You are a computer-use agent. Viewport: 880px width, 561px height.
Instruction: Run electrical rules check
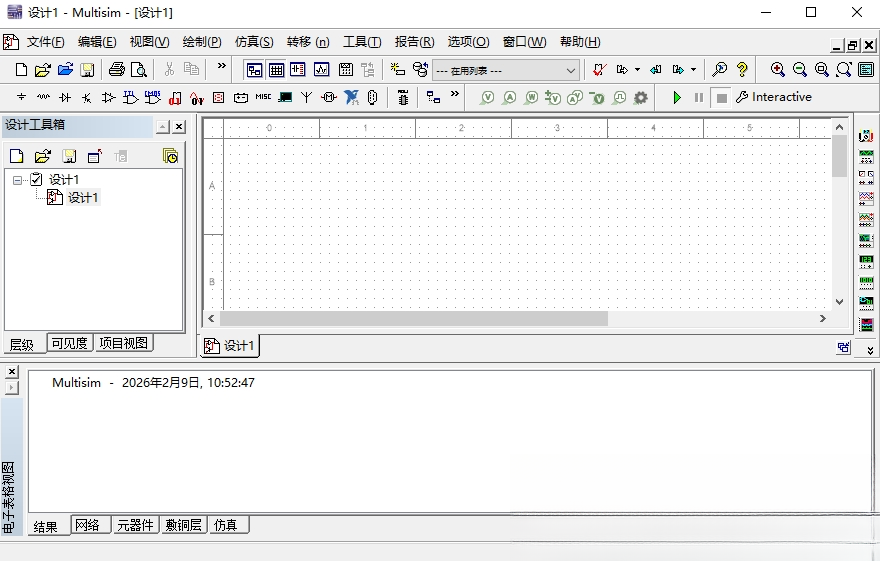(x=599, y=70)
